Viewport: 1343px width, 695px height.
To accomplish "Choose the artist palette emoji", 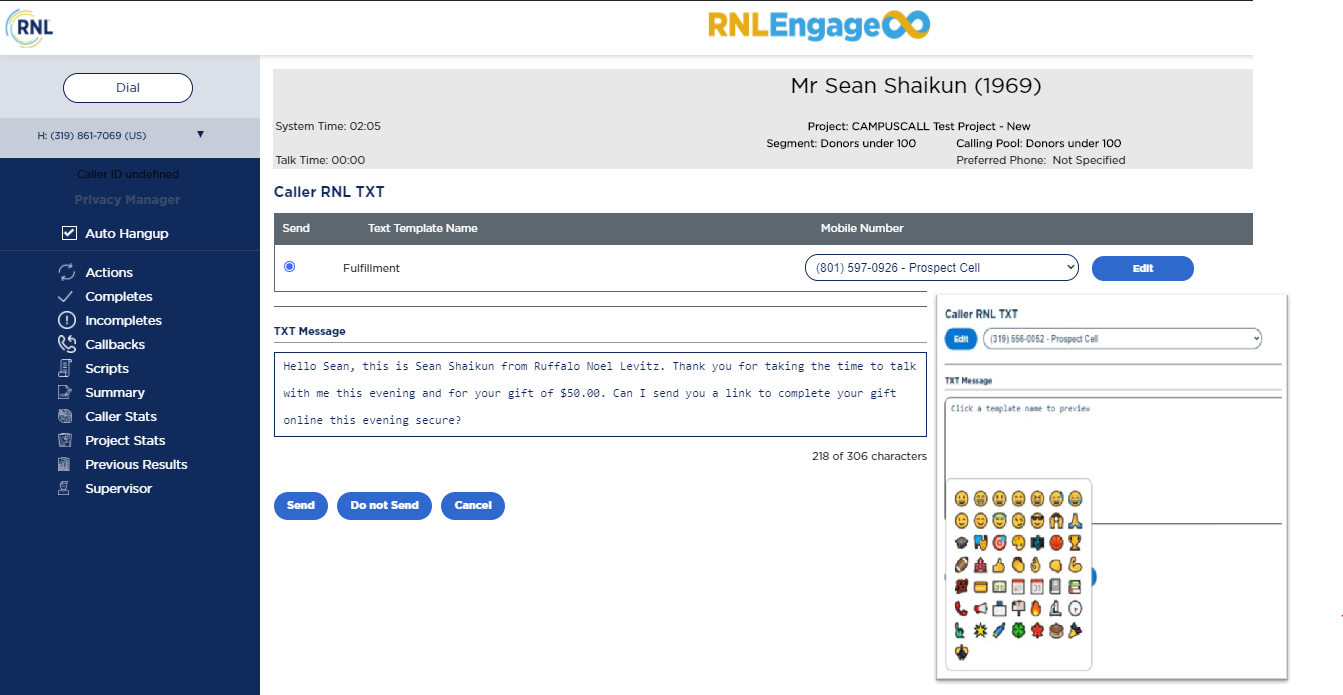I will pyautogui.click(x=1018, y=542).
